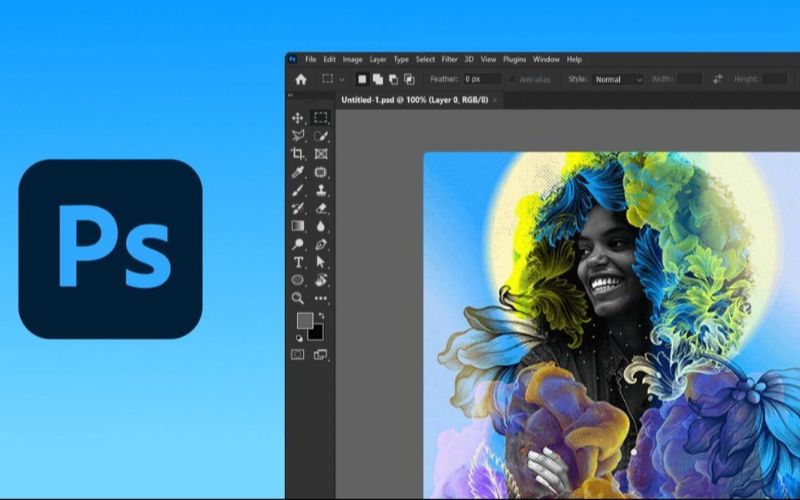This screenshot has width=800, height=500.
Task: Select the Horizontal Type tool
Action: tap(298, 262)
